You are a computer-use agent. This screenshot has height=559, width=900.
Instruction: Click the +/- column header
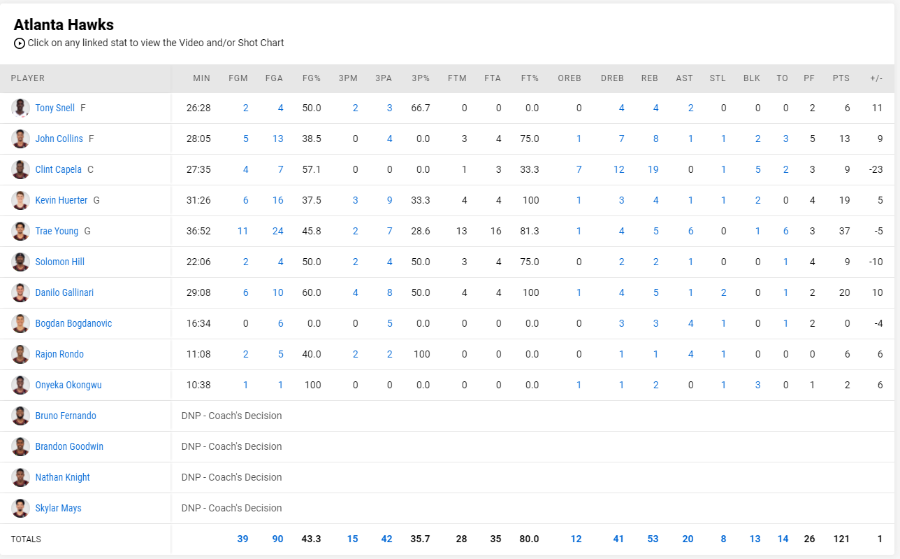[876, 78]
